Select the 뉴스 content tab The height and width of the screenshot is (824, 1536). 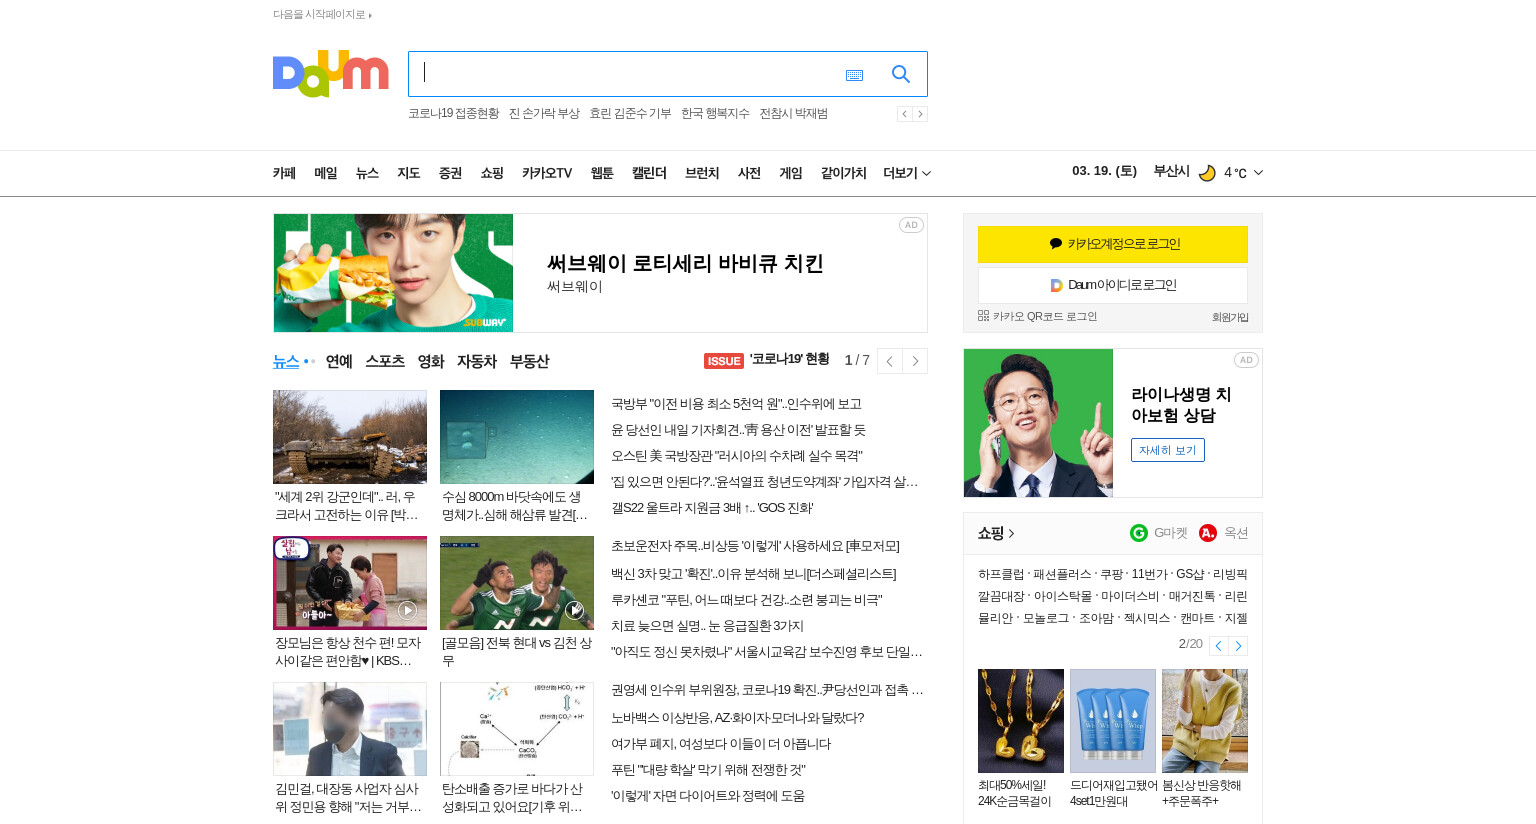[x=286, y=361]
